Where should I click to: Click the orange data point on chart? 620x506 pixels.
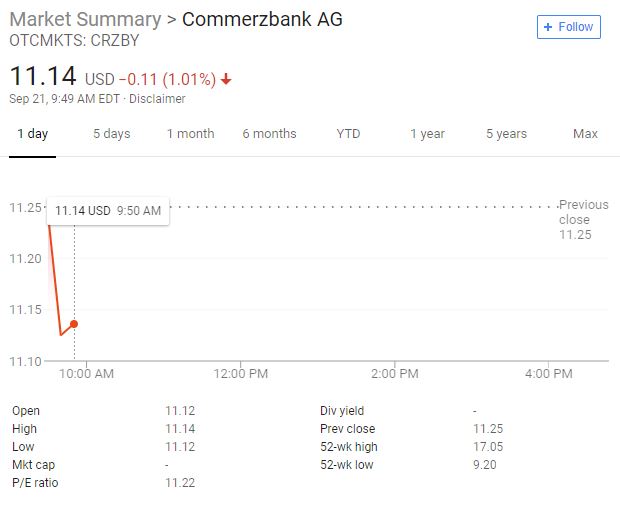74,324
